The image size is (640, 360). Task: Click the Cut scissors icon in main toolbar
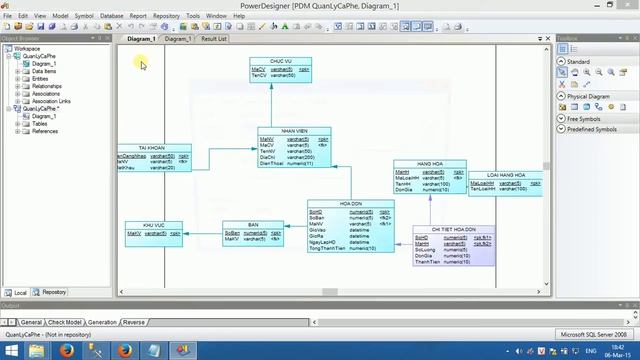pos(85,27)
